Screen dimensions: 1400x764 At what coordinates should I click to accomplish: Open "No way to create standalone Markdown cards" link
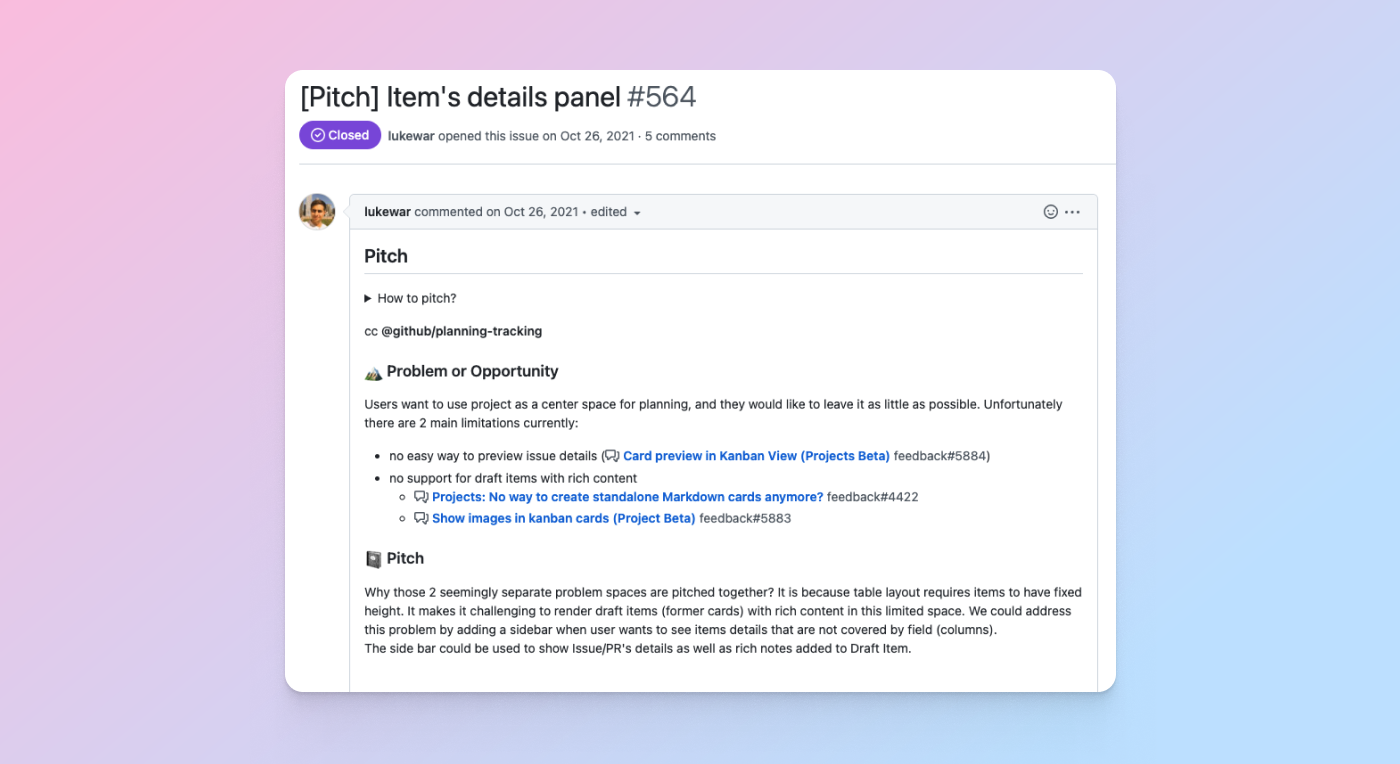pos(627,497)
